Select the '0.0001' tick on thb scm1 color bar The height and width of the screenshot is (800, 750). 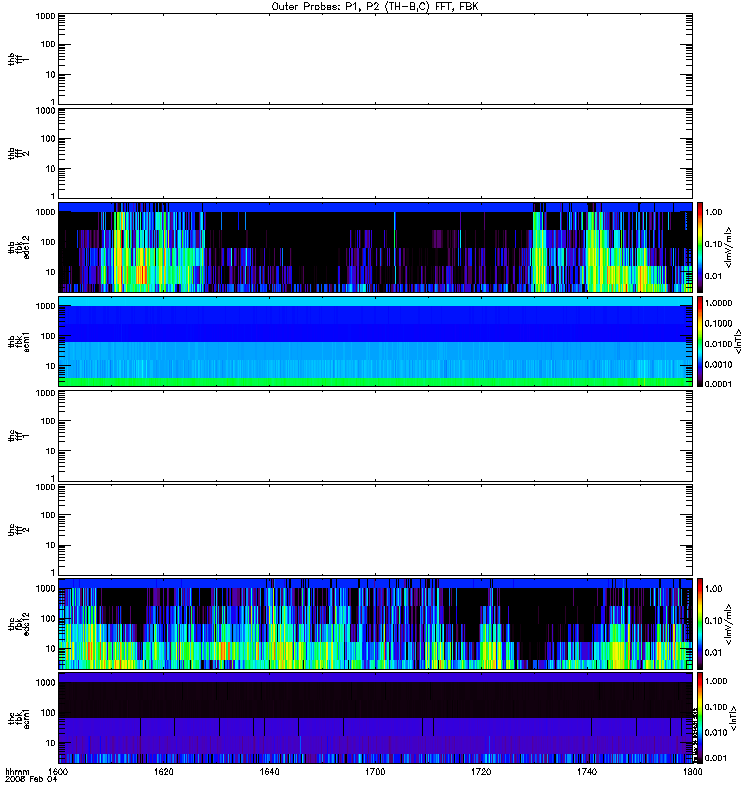click(x=718, y=384)
